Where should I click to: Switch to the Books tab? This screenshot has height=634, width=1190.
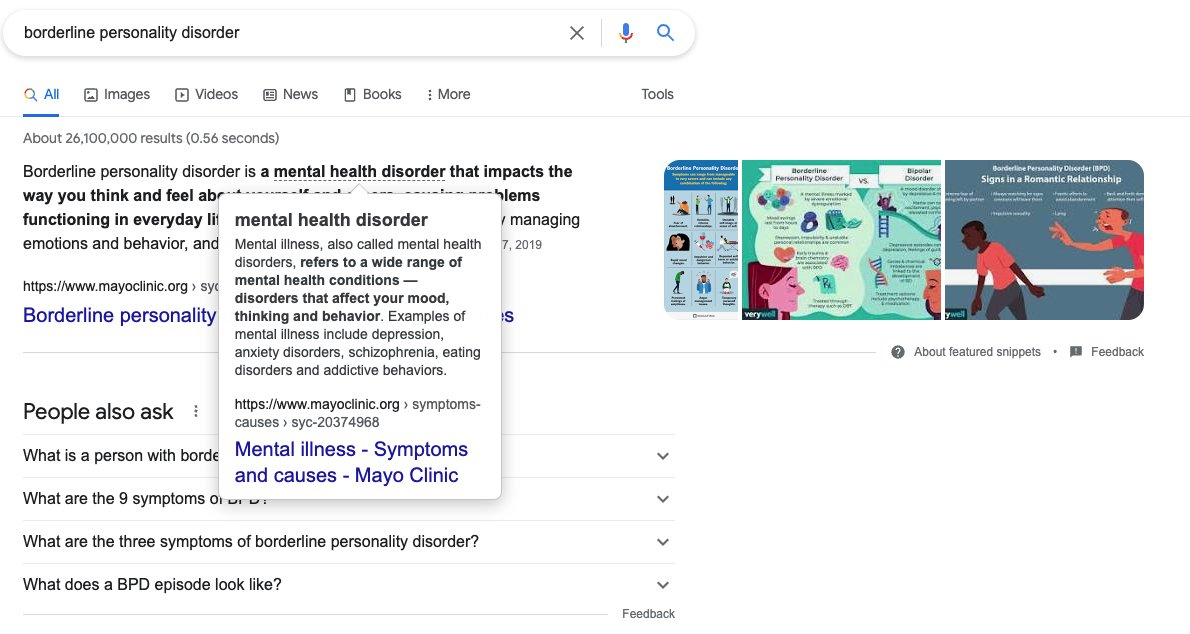click(372, 93)
